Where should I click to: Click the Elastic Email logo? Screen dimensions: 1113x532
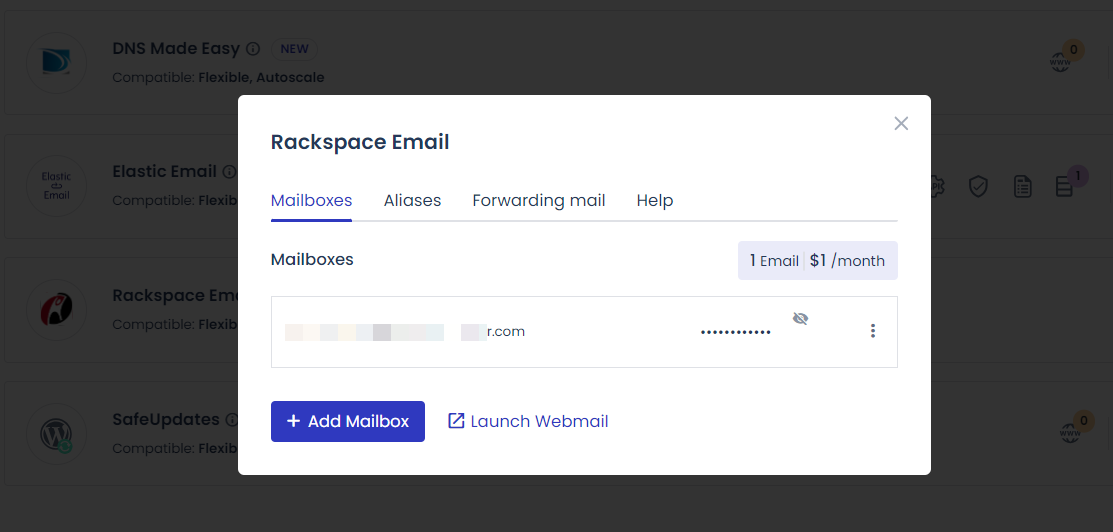click(57, 186)
